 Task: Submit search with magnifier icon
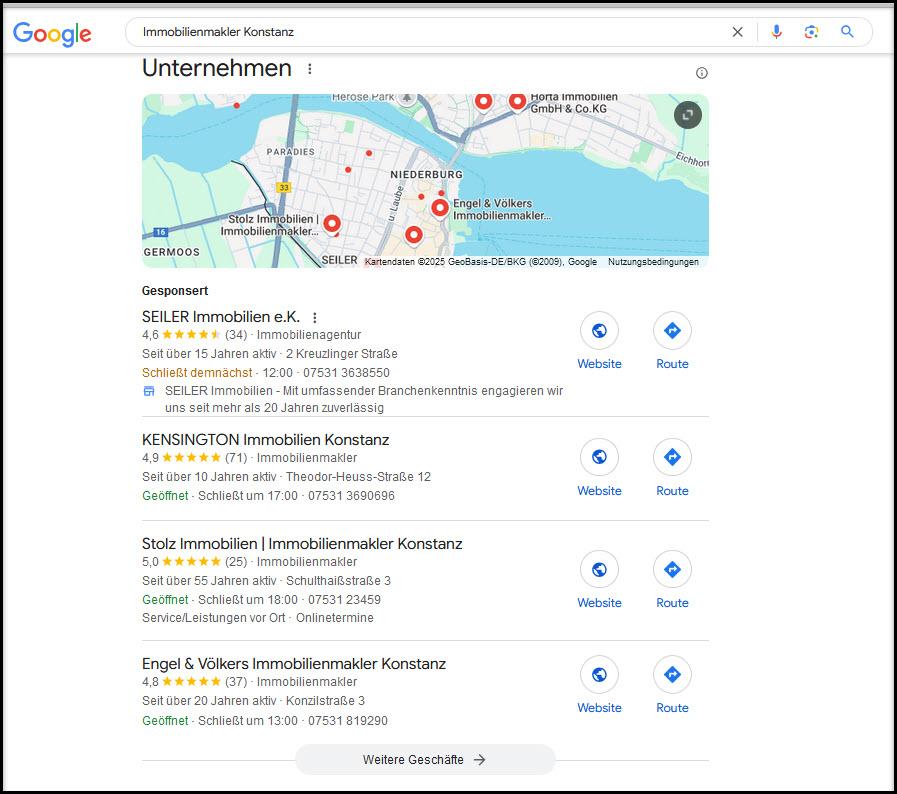847,32
